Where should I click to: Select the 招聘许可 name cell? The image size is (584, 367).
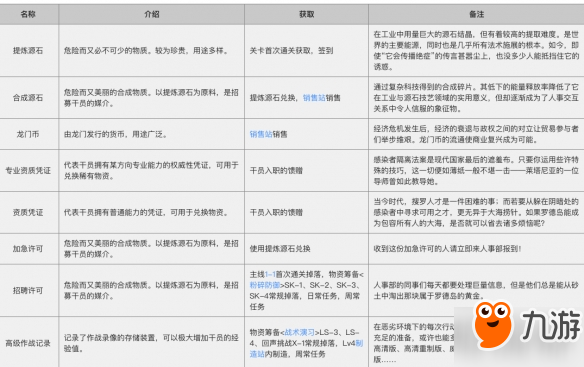pyautogui.click(x=28, y=291)
